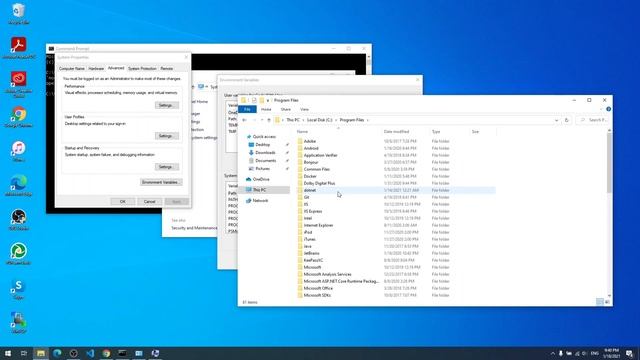Select the Docker folder

[310, 176]
